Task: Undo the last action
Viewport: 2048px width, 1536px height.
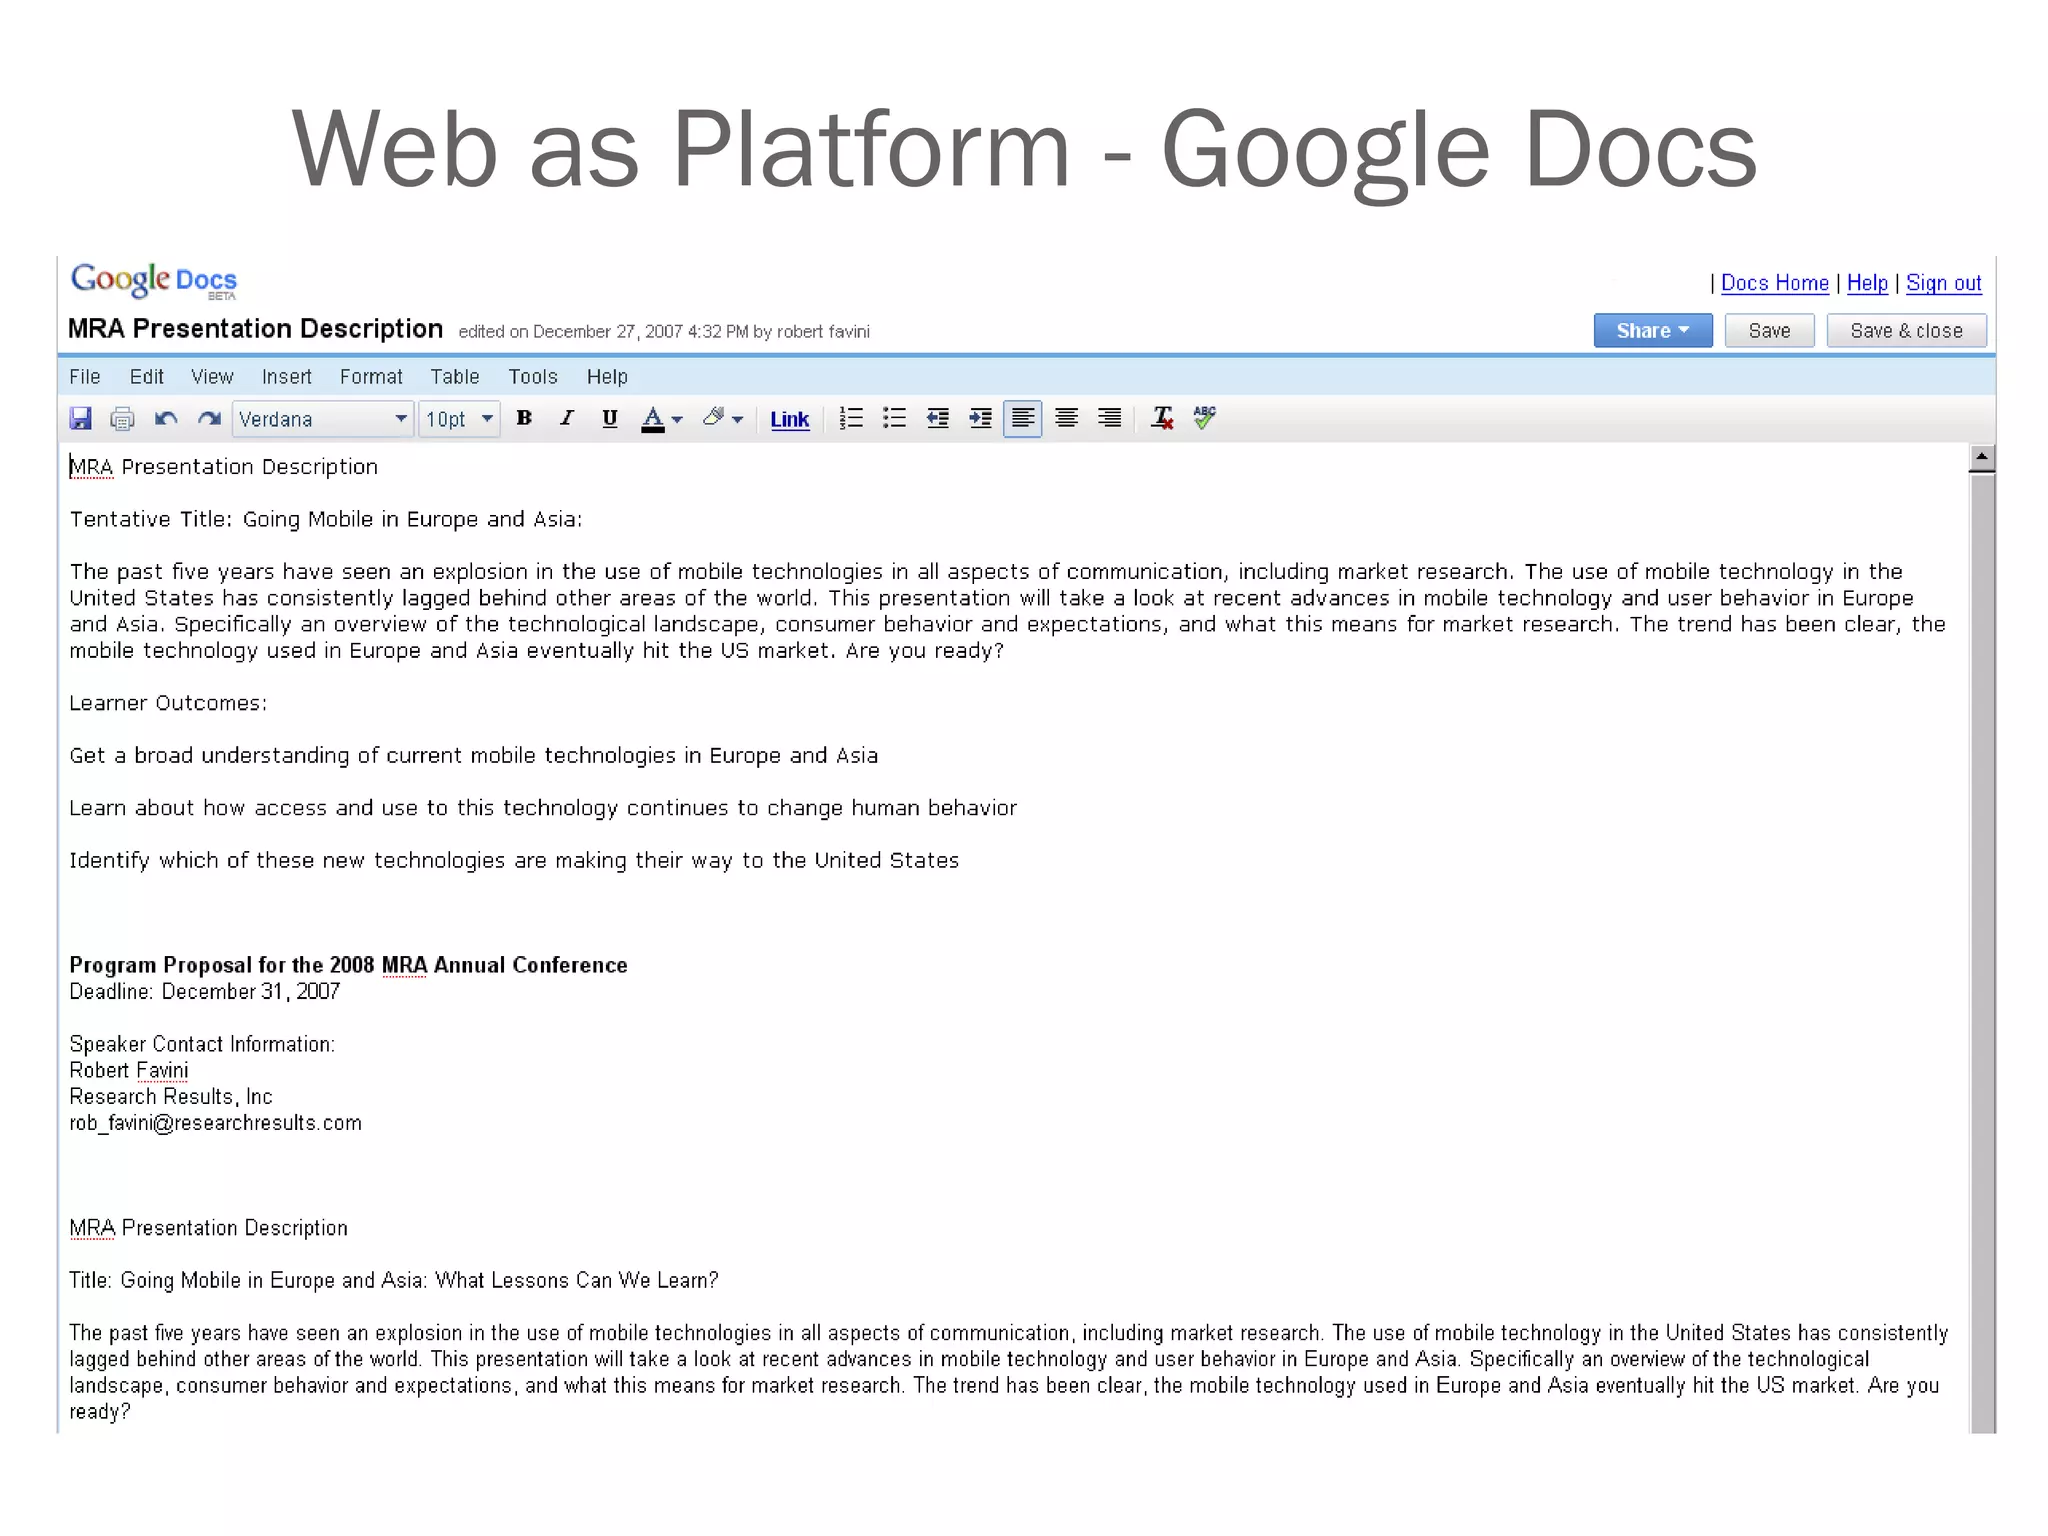Action: [166, 418]
